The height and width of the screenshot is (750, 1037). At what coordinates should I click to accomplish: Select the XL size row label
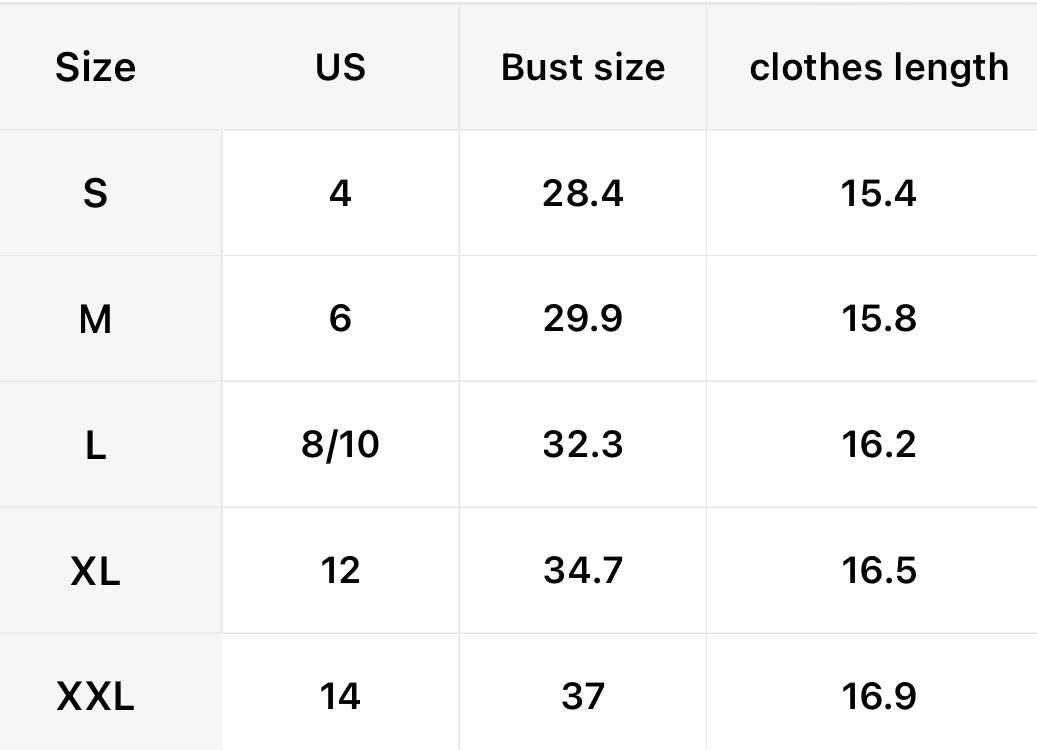tap(95, 571)
